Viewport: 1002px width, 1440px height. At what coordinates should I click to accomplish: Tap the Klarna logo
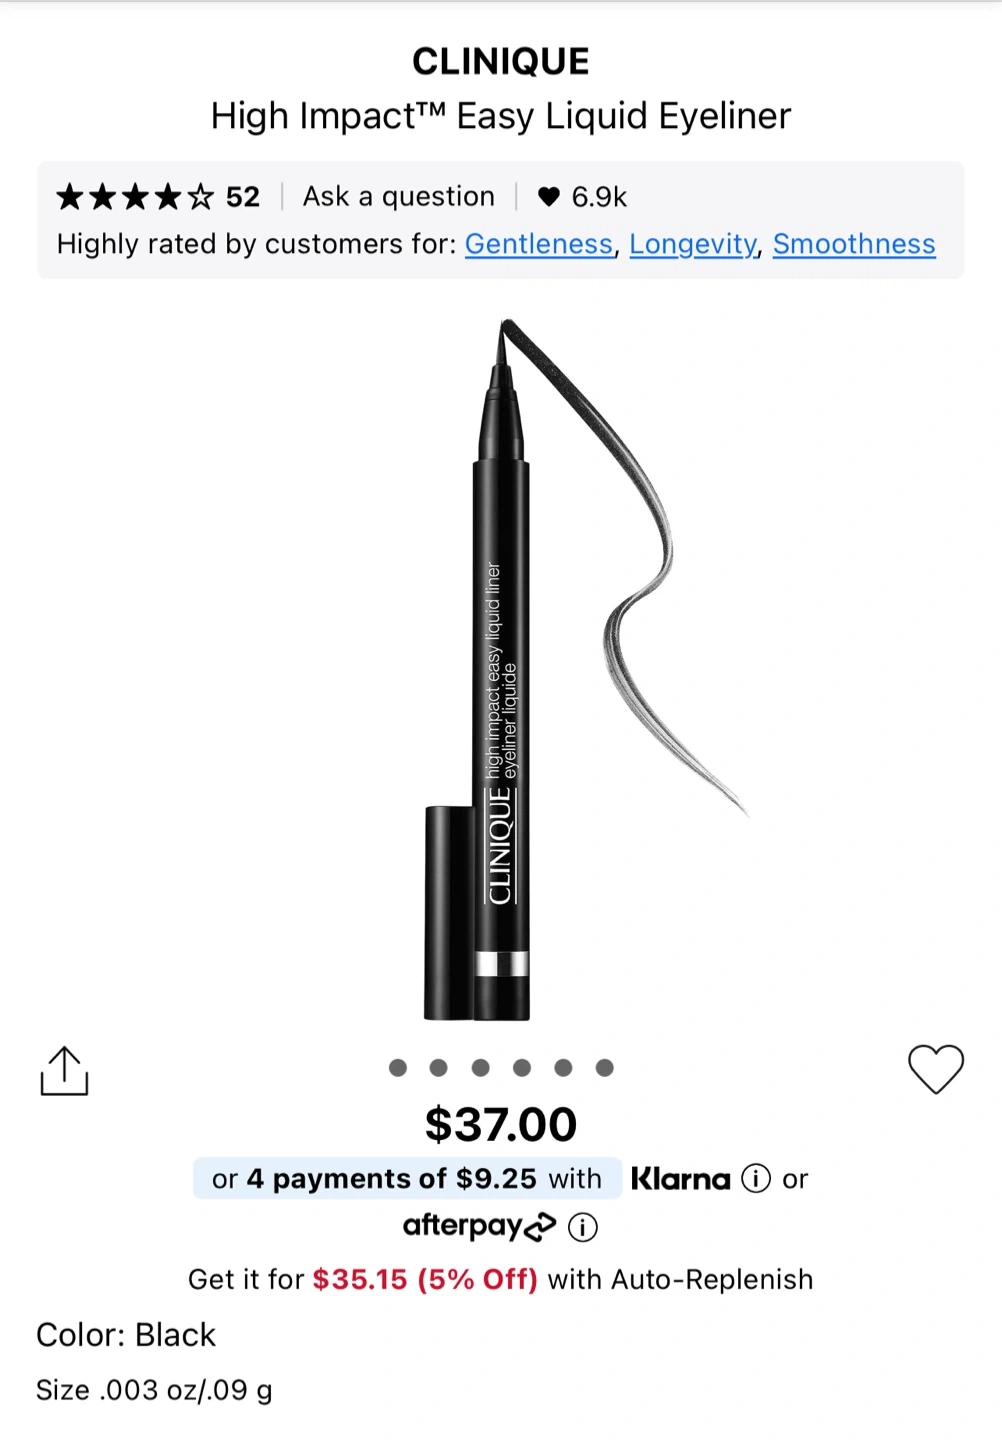click(680, 1179)
